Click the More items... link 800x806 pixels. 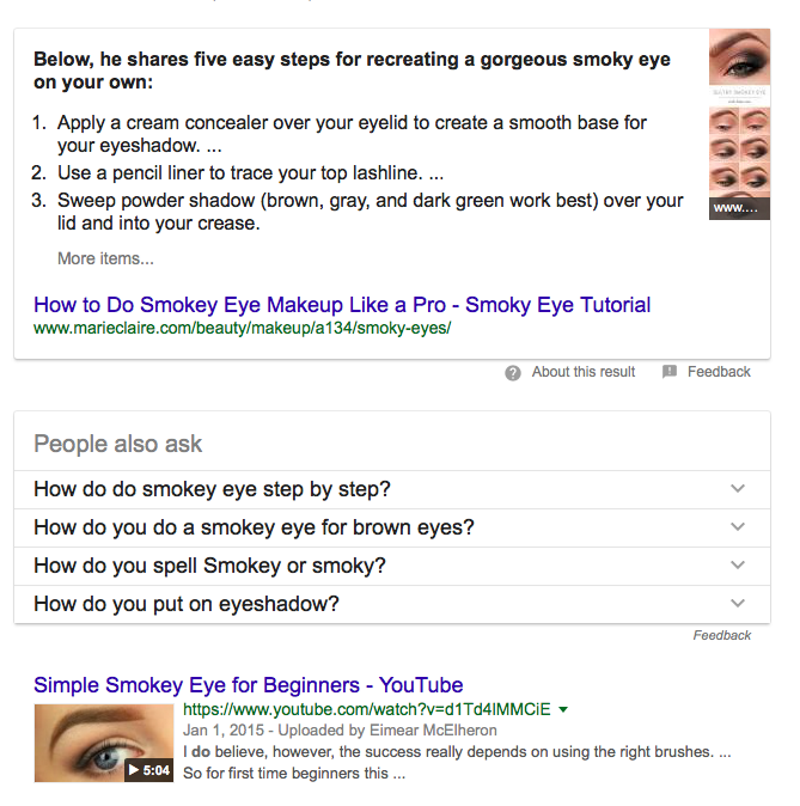click(x=105, y=259)
